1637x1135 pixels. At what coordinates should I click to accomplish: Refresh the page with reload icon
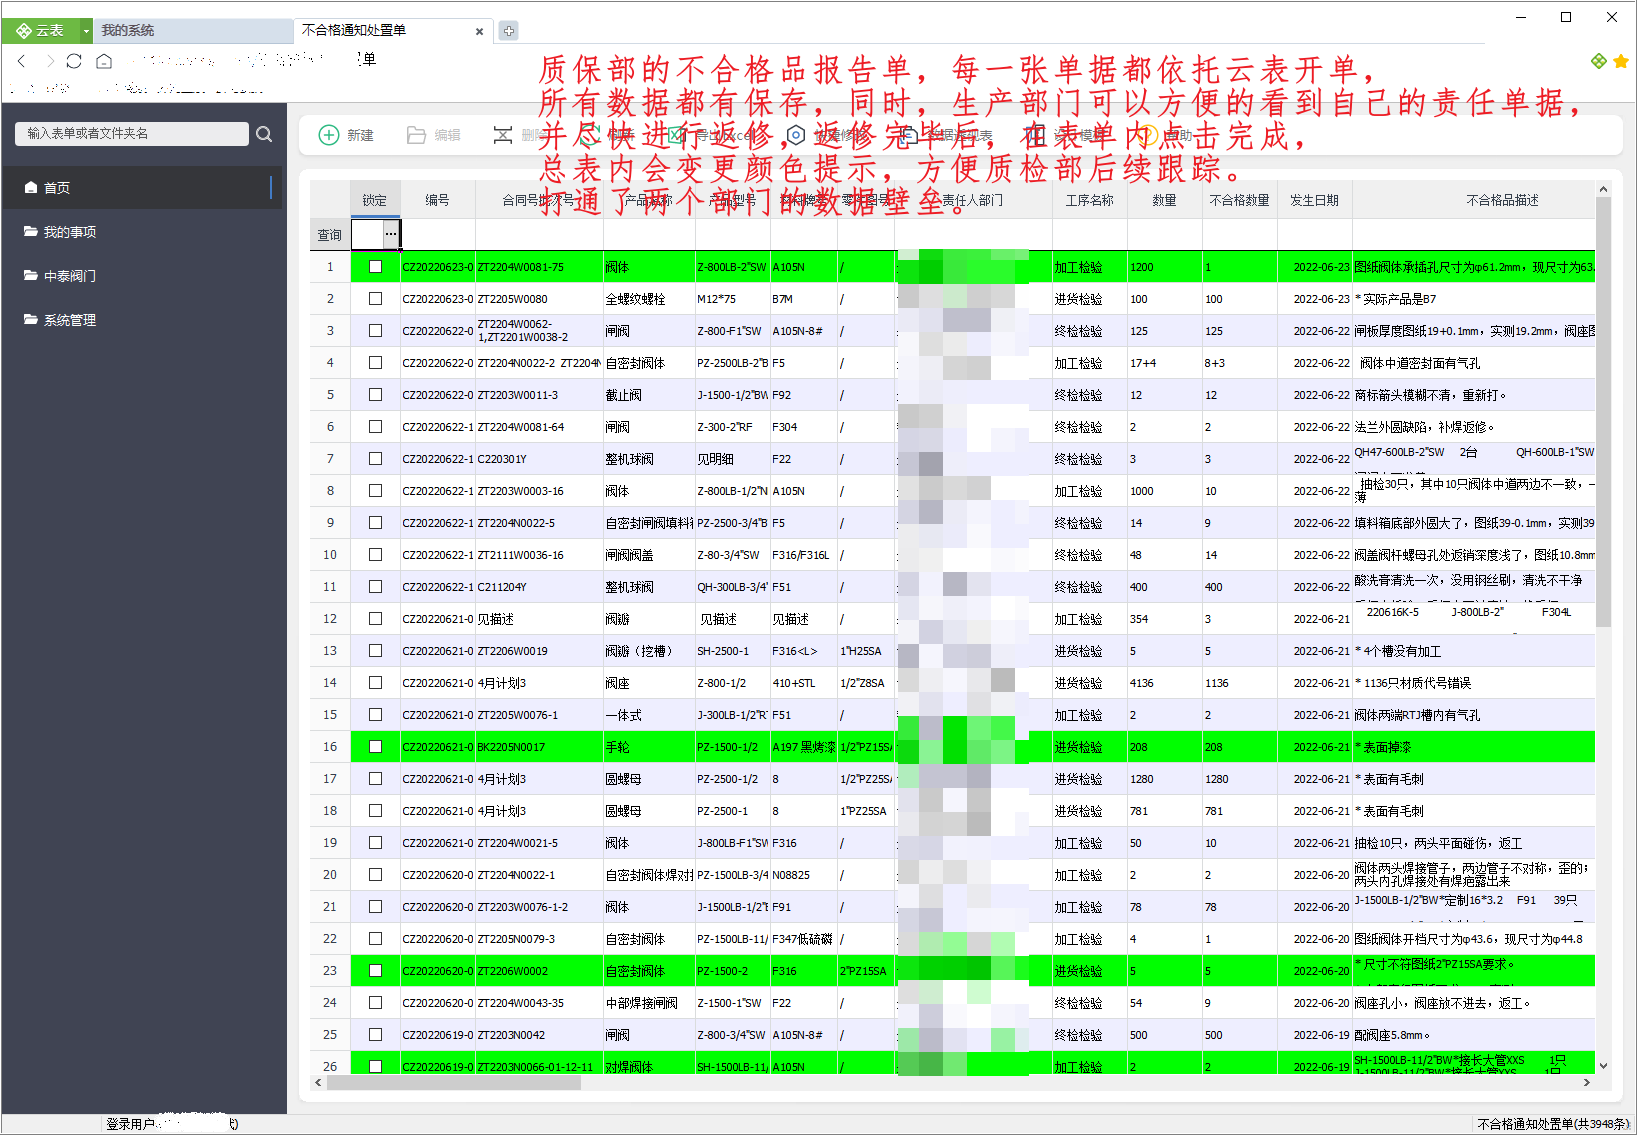(74, 61)
